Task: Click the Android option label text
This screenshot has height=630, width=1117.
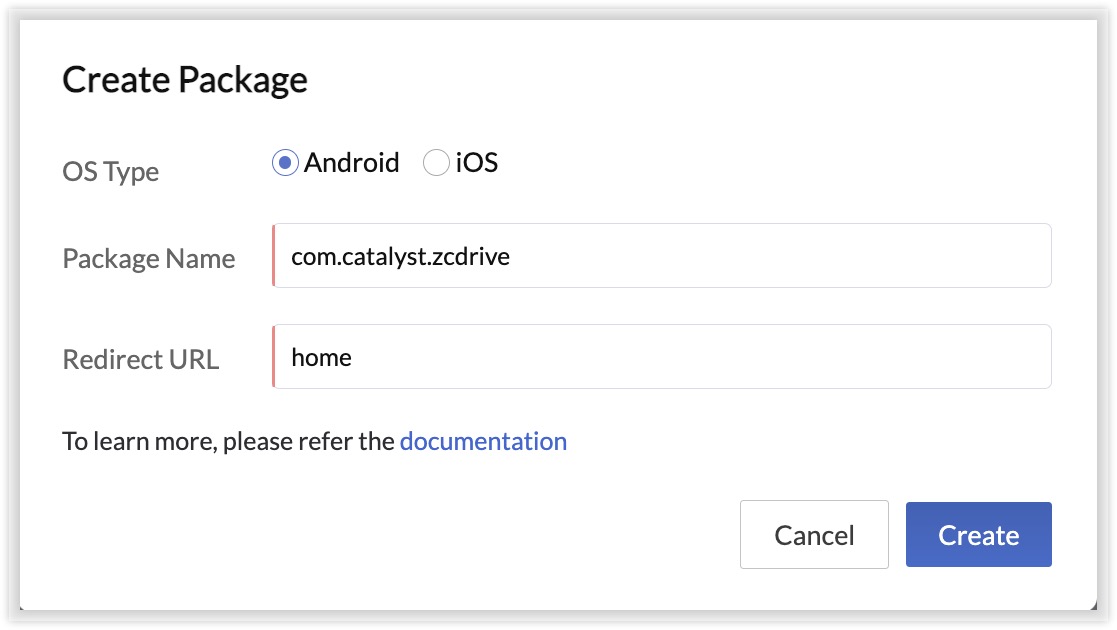Action: 351,163
